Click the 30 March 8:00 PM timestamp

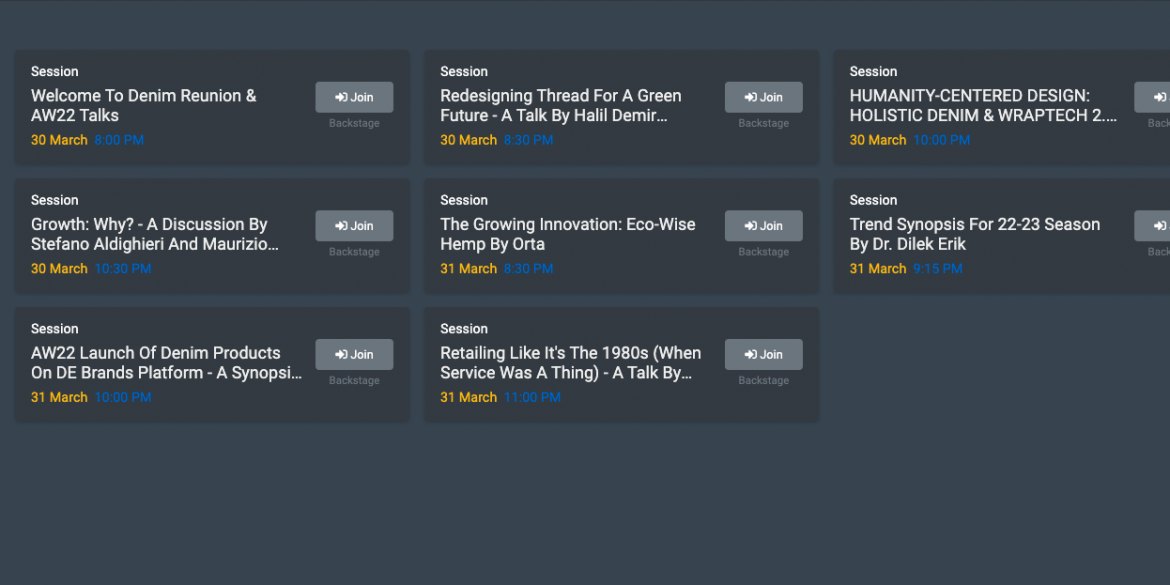click(87, 140)
